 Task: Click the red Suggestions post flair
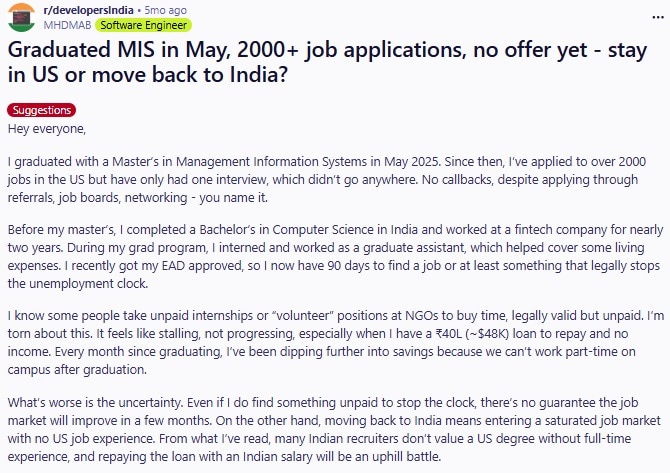click(x=41, y=111)
